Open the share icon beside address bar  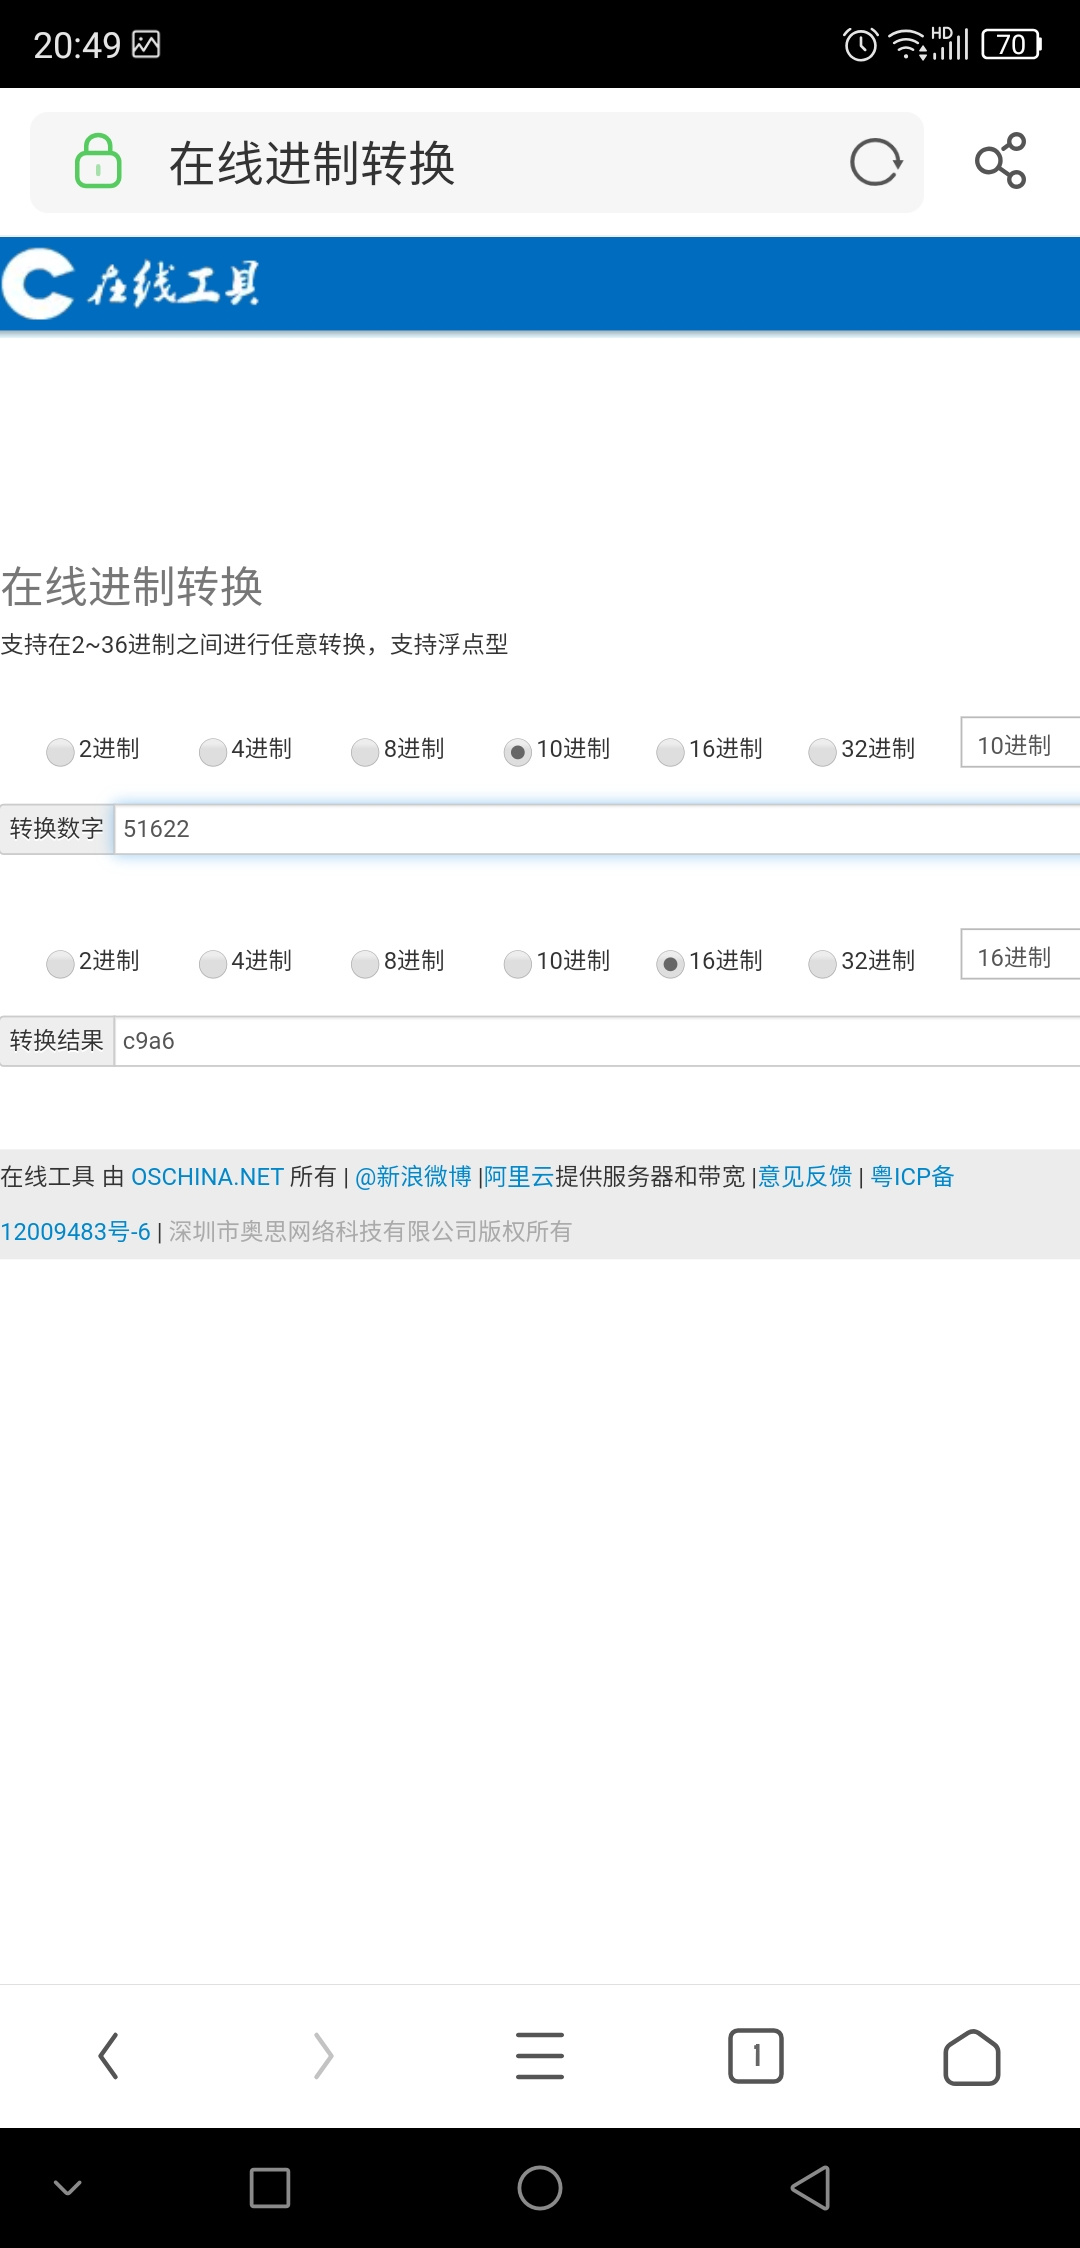pos(1001,161)
